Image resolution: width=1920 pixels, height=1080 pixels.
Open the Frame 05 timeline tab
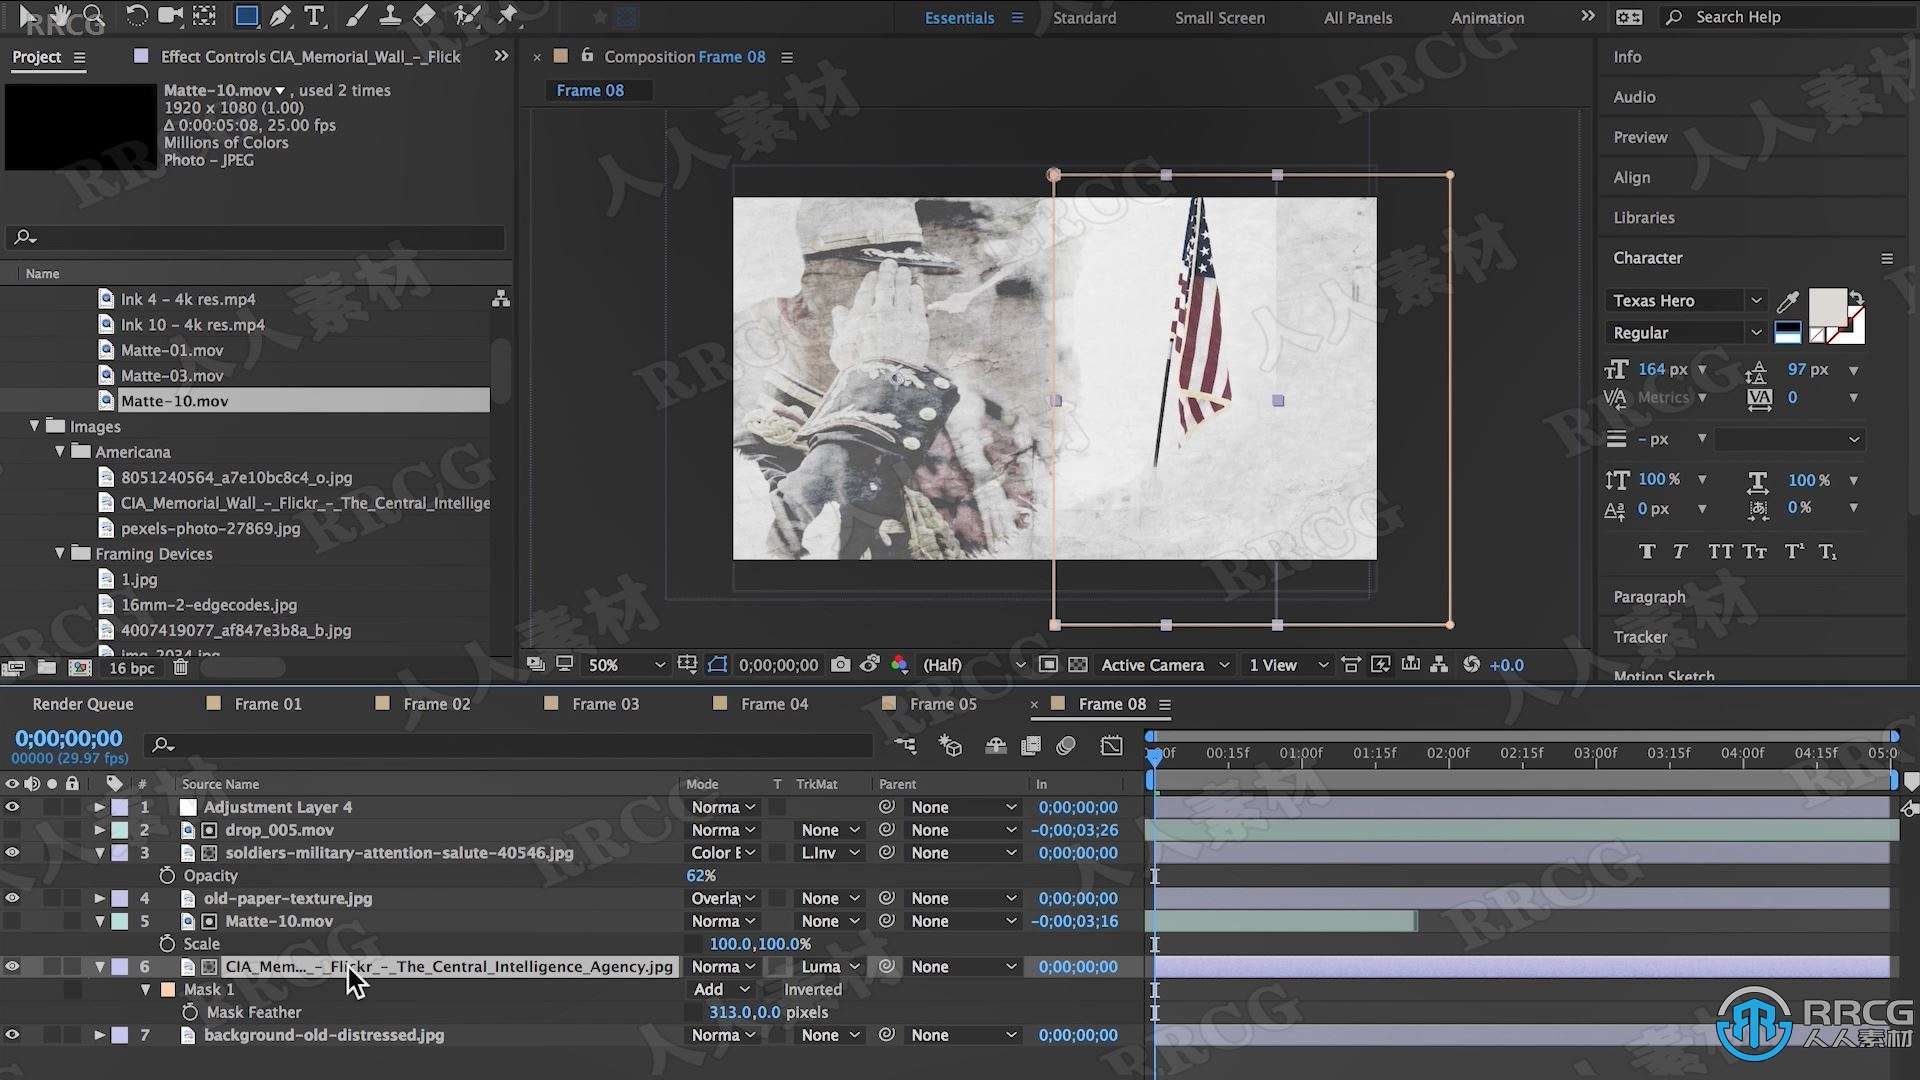point(943,704)
